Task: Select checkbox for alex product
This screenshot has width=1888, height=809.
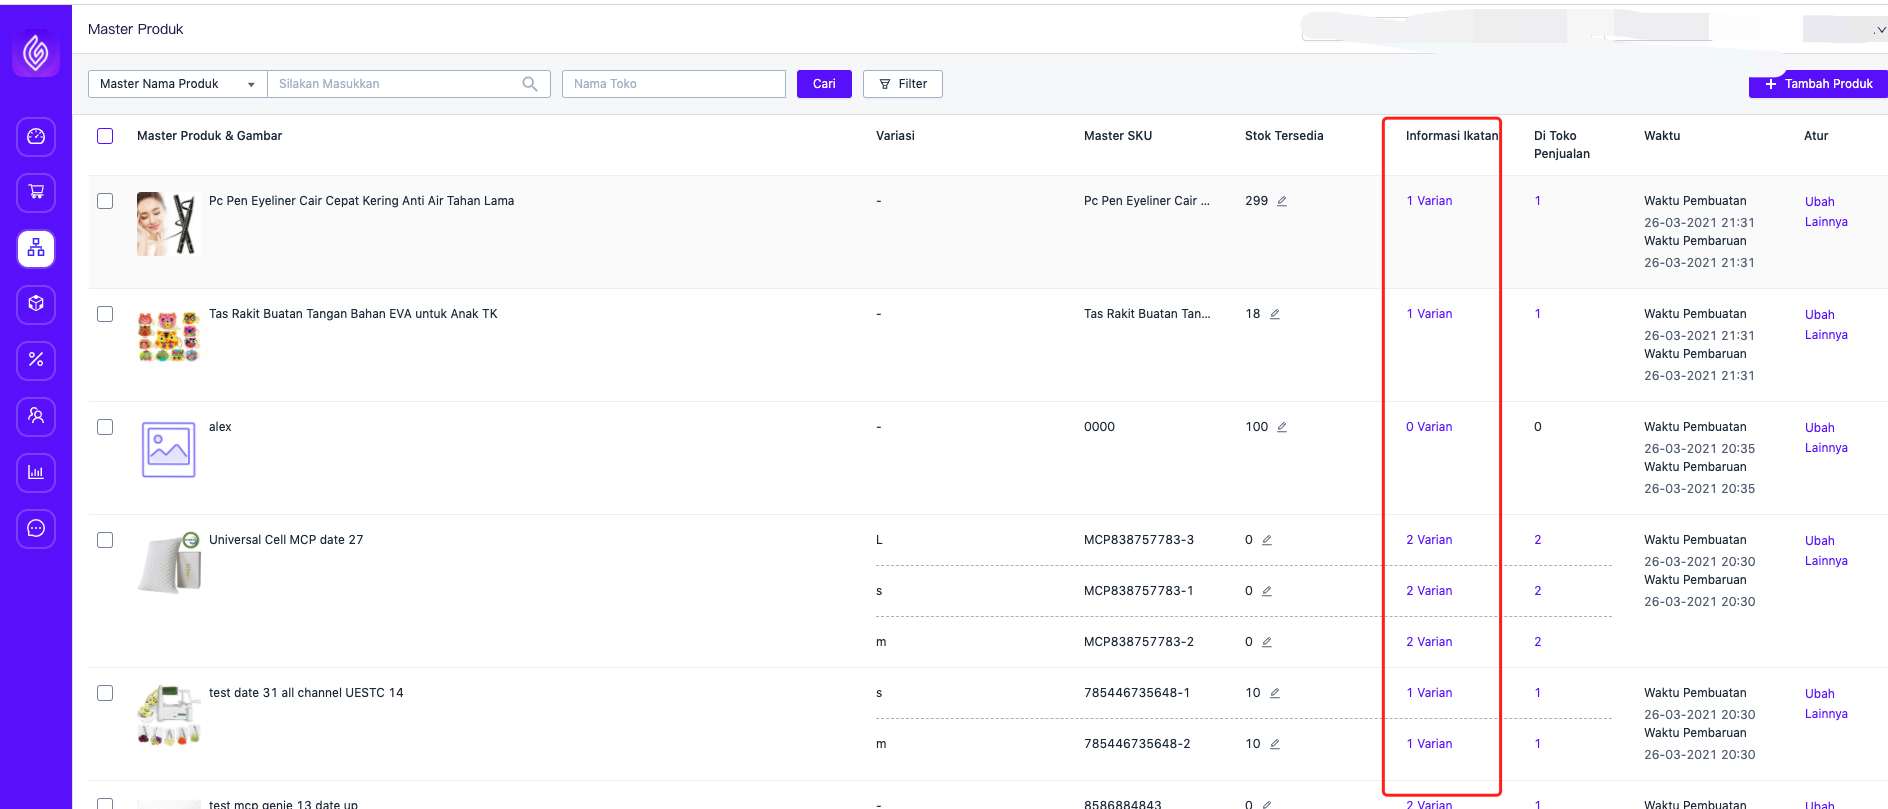Action: click(x=105, y=427)
